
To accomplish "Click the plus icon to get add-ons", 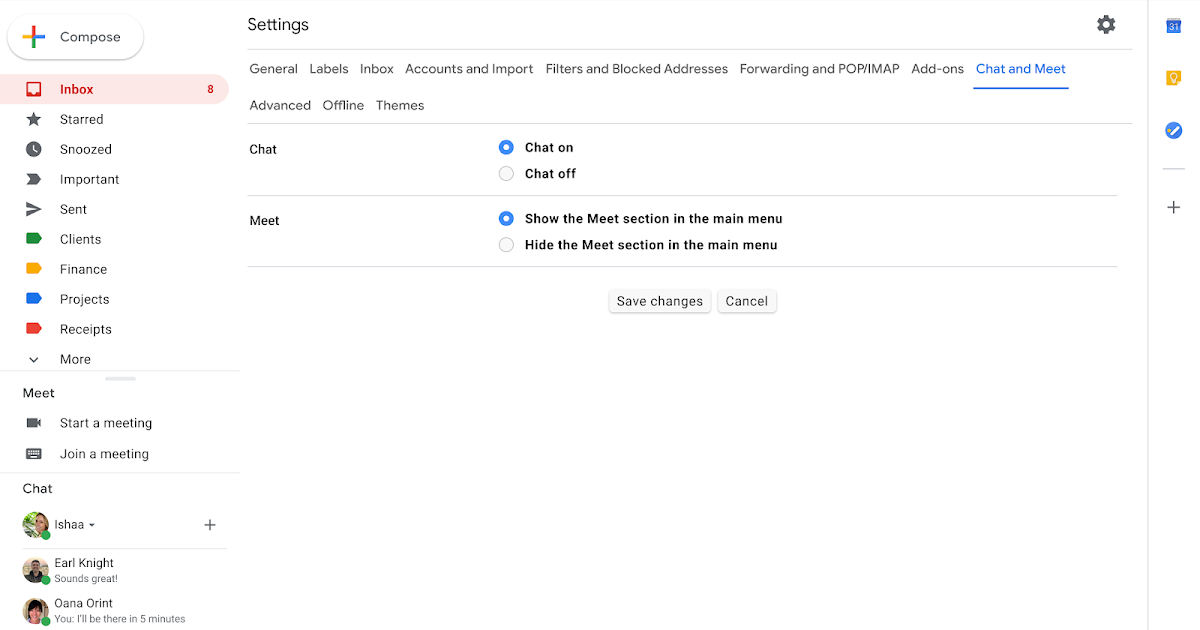I will click(x=1174, y=207).
